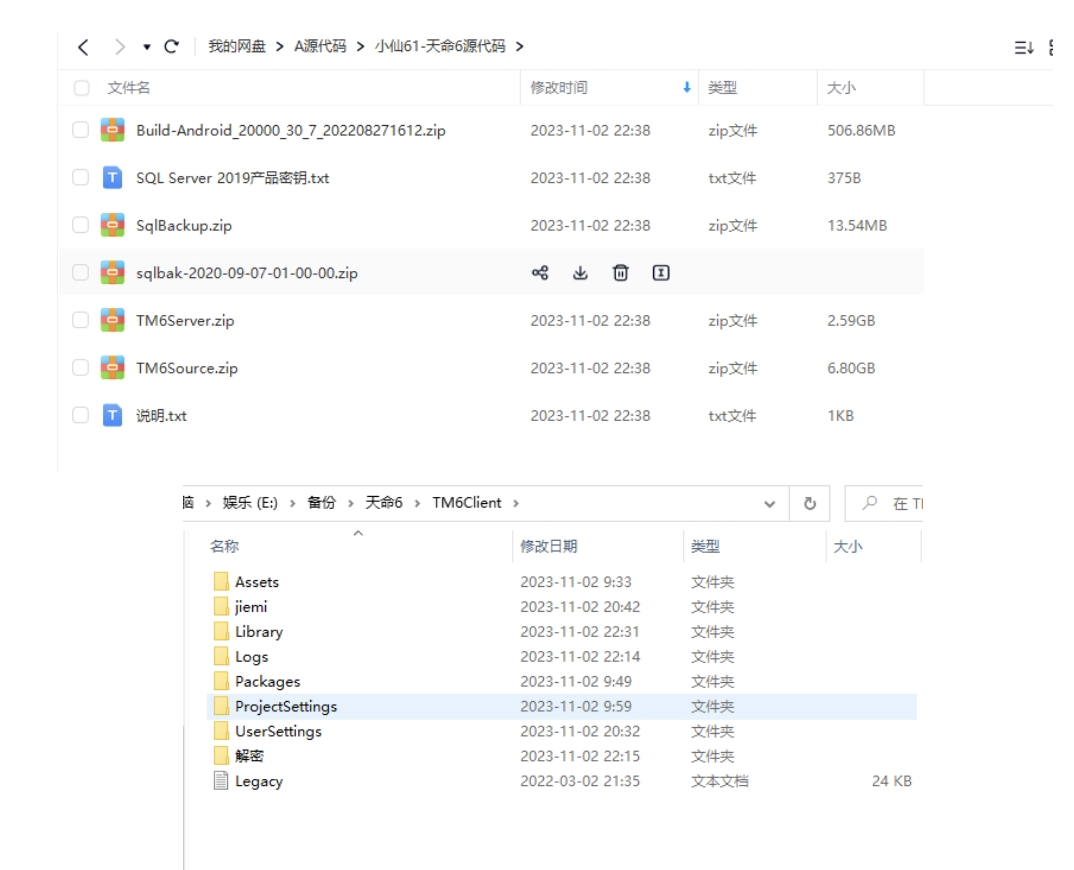1074x870 pixels.
Task: Click the blue descending sort arrow
Action: [x=686, y=87]
